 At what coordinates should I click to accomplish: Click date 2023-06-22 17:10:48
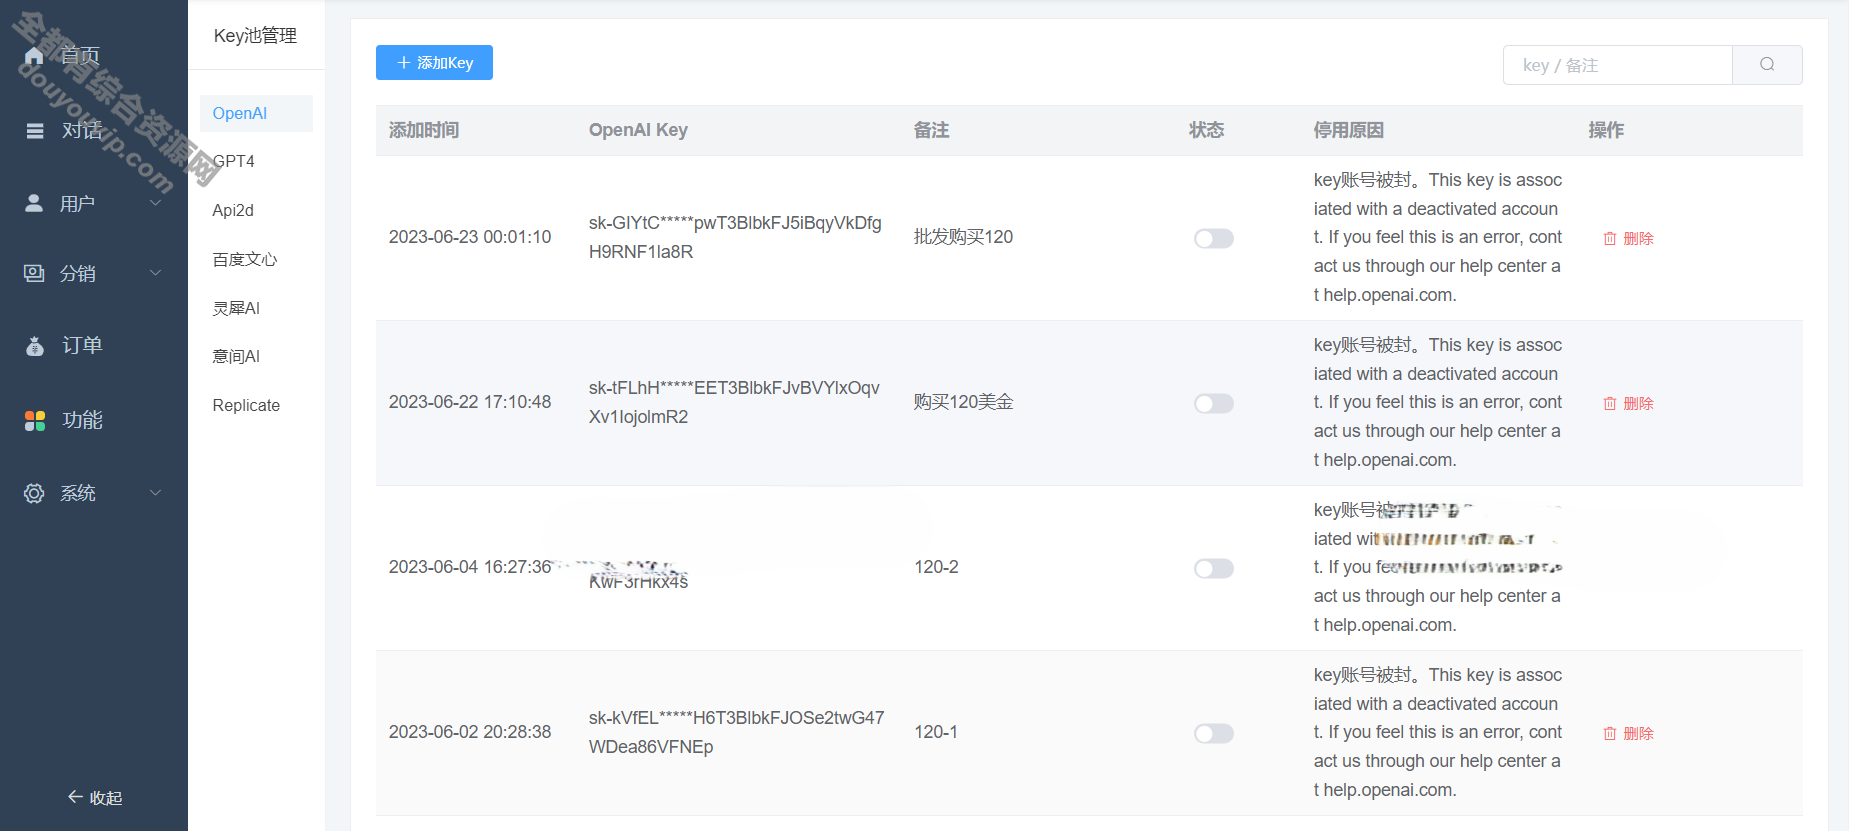click(470, 402)
